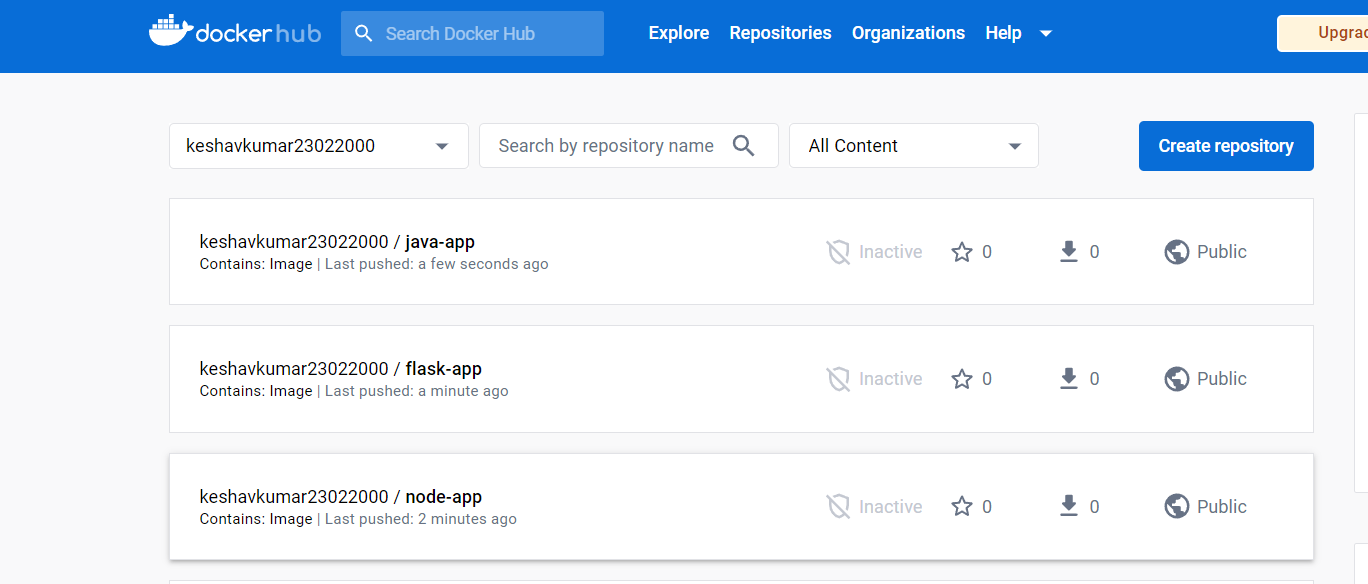Click the Docker Hub whale logo
Image resolution: width=1368 pixels, height=584 pixels.
click(234, 31)
